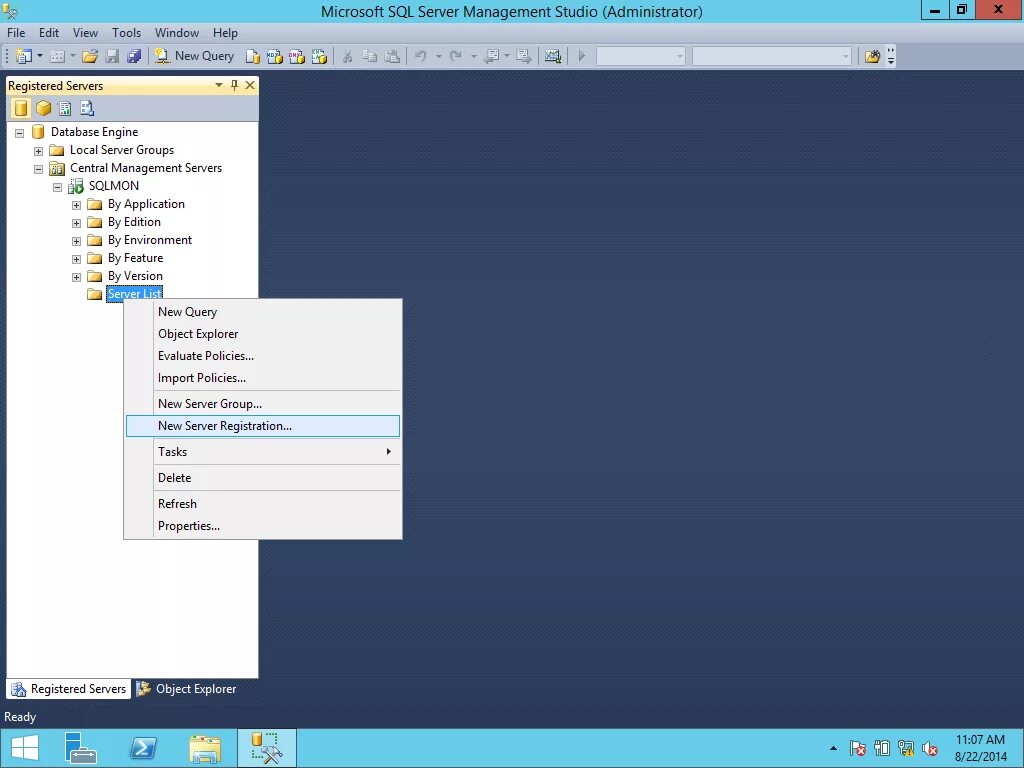Switch to Registered Servers bottom tab
Viewport: 1024px width, 768px height.
pyautogui.click(x=69, y=689)
